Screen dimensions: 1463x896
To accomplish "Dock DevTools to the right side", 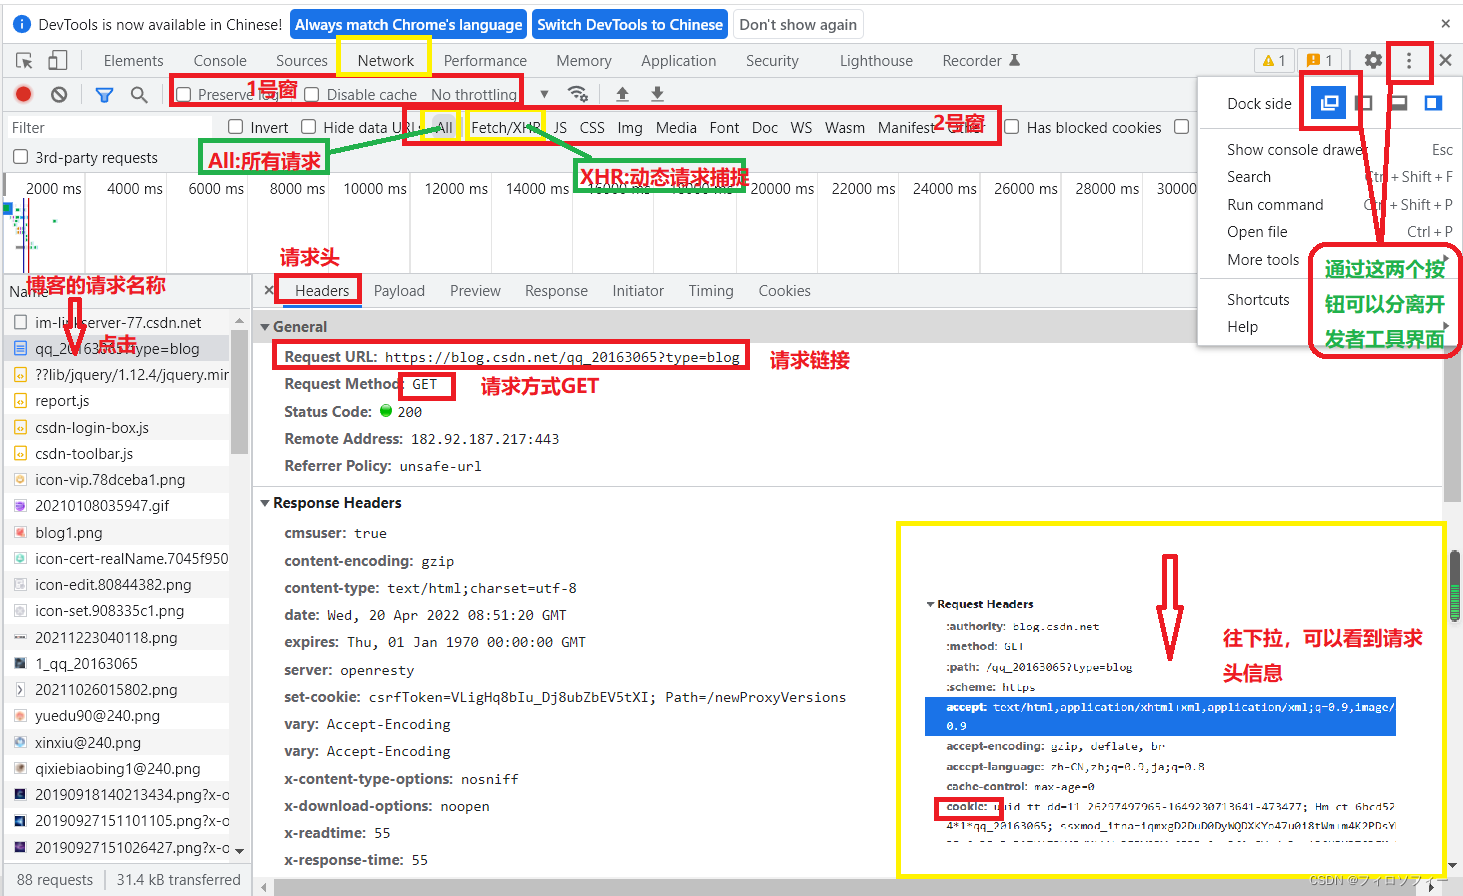I will pyautogui.click(x=1433, y=103).
